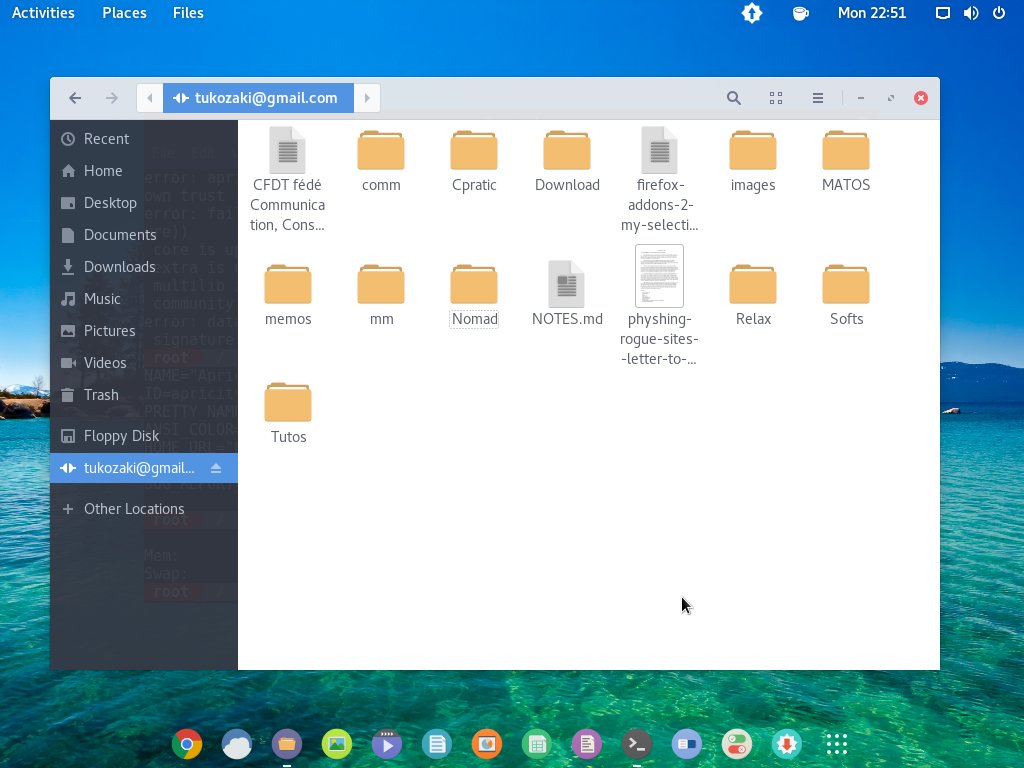
Task: Open Other Locations from the sidebar
Action: coord(134,508)
